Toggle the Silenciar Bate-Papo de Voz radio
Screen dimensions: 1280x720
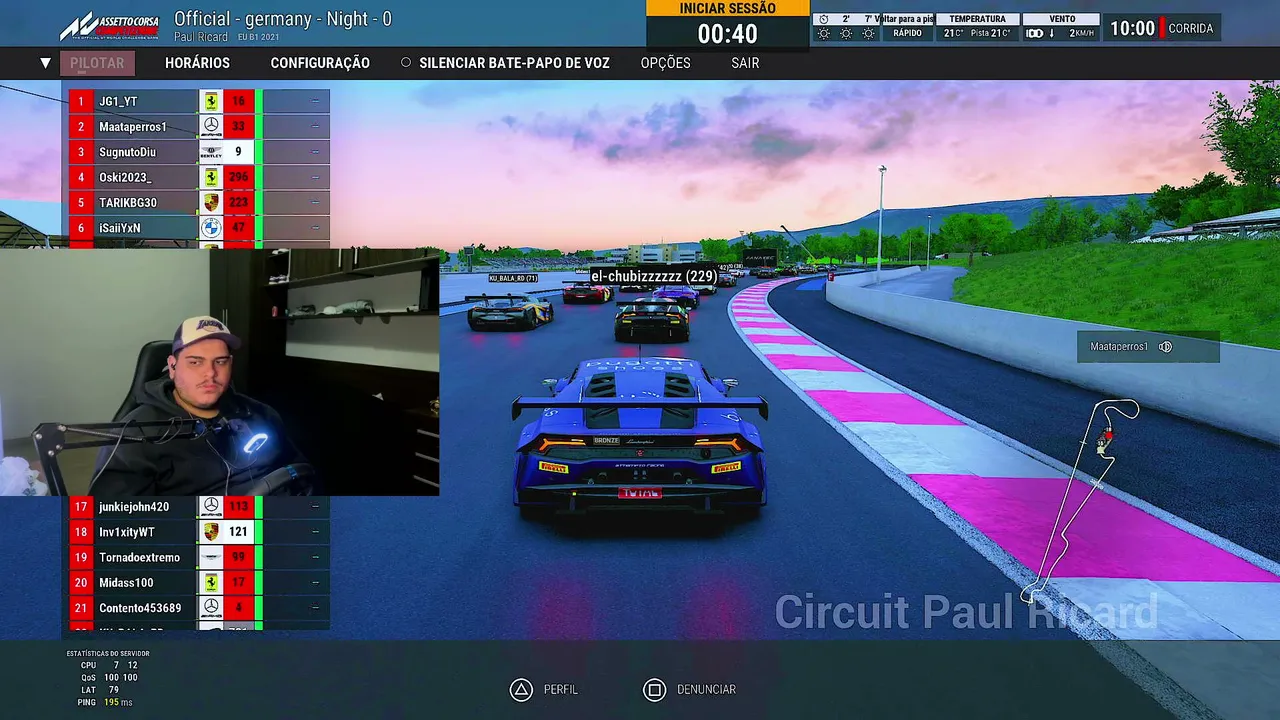pos(406,63)
